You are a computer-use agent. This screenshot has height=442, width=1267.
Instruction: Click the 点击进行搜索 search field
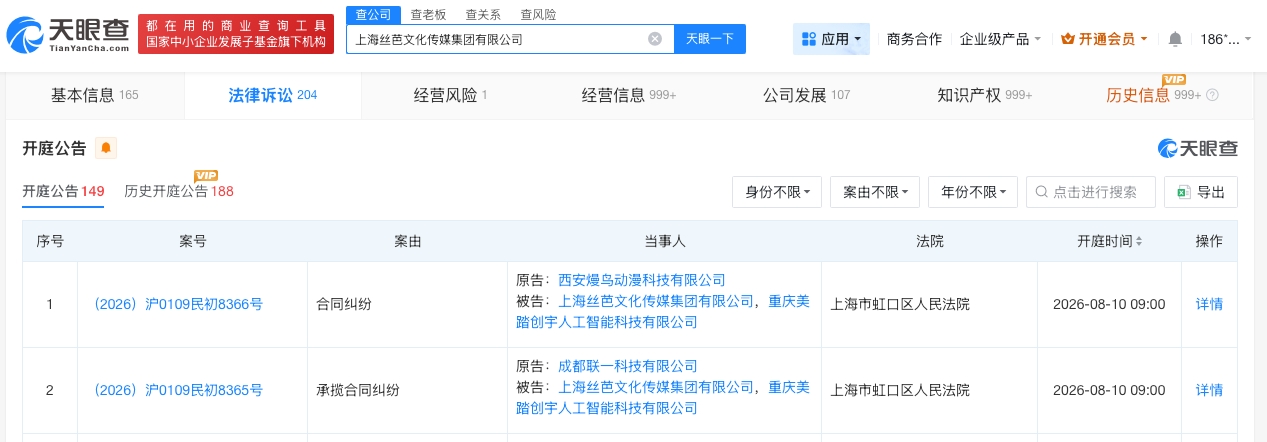pyautogui.click(x=1091, y=192)
